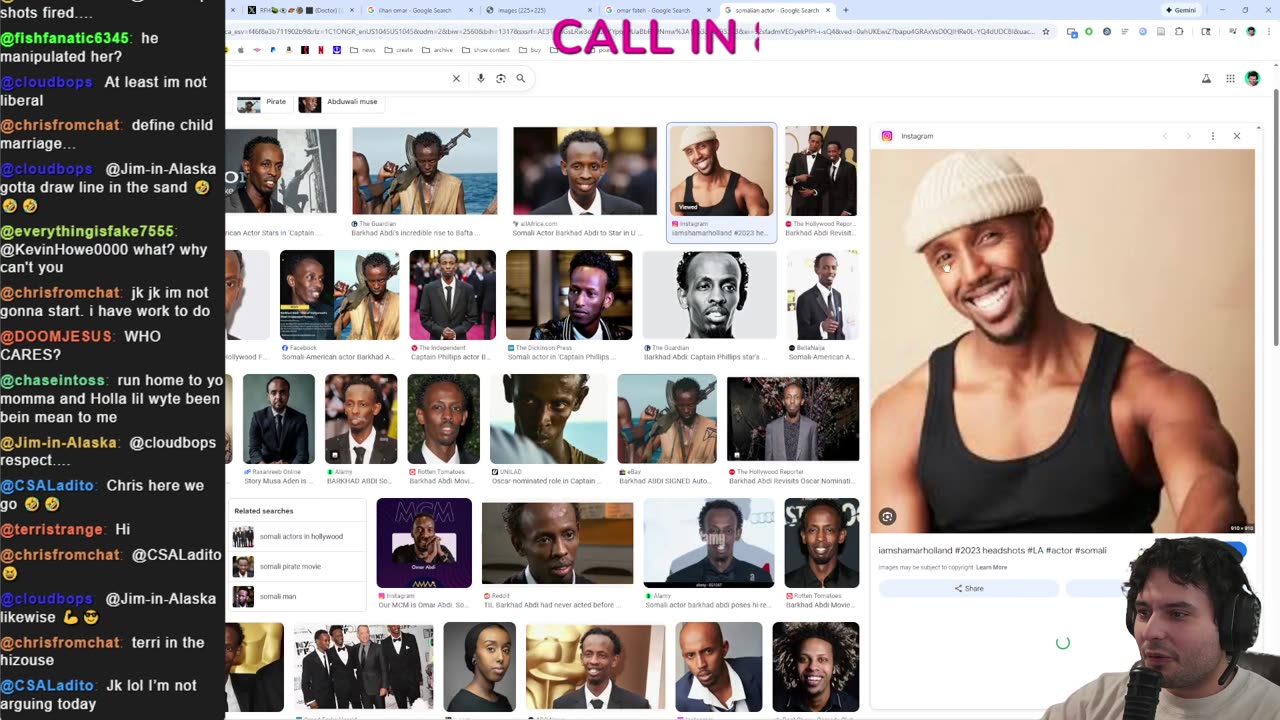The width and height of the screenshot is (1280, 720).
Task: Click chat username @fishfanatic6345
Action: tap(65, 38)
